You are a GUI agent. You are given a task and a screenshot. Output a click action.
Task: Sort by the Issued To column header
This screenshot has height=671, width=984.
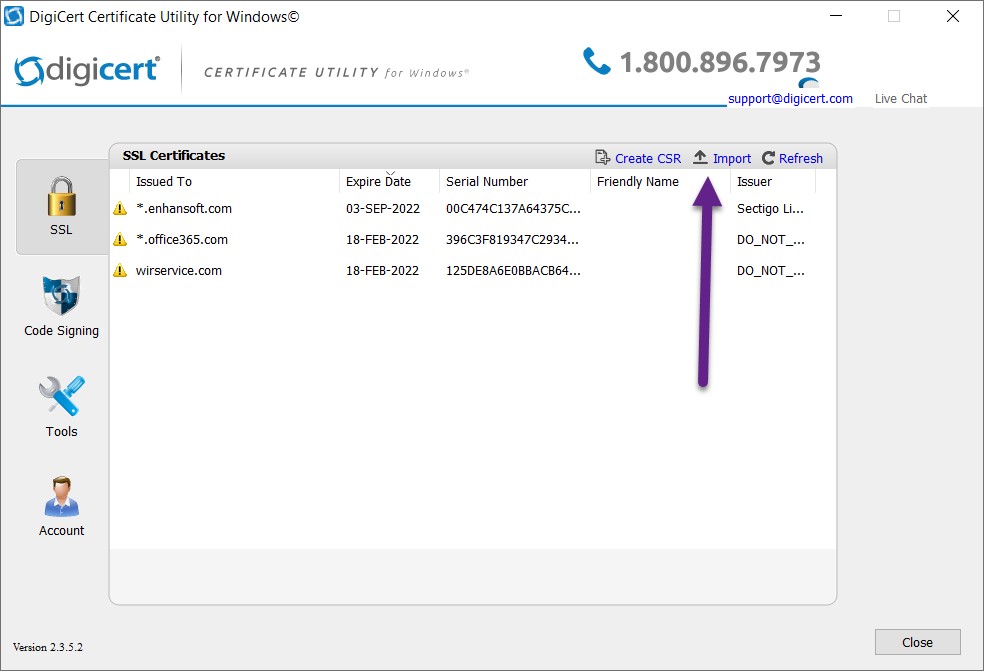pyautogui.click(x=163, y=181)
